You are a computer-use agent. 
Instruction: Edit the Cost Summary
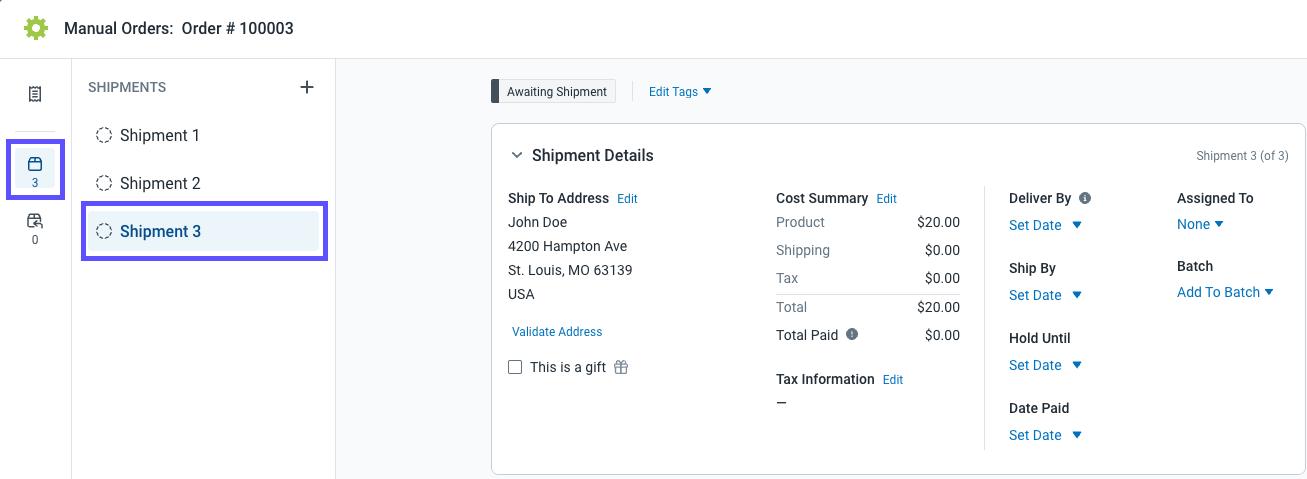[886, 198]
